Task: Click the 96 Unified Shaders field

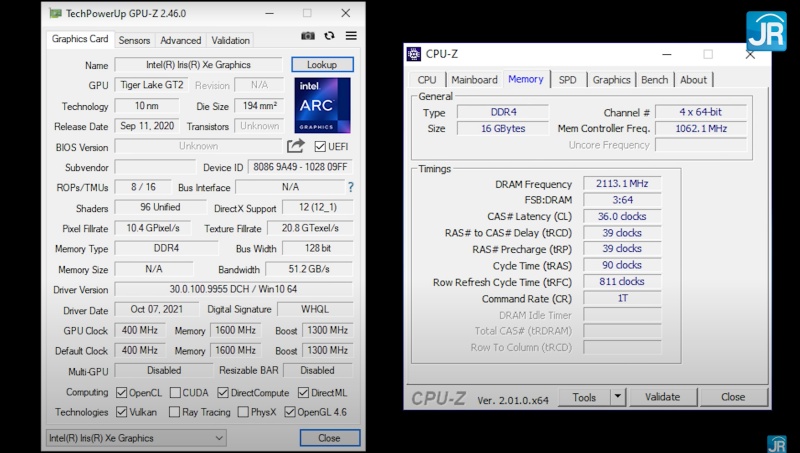Action: click(x=160, y=207)
